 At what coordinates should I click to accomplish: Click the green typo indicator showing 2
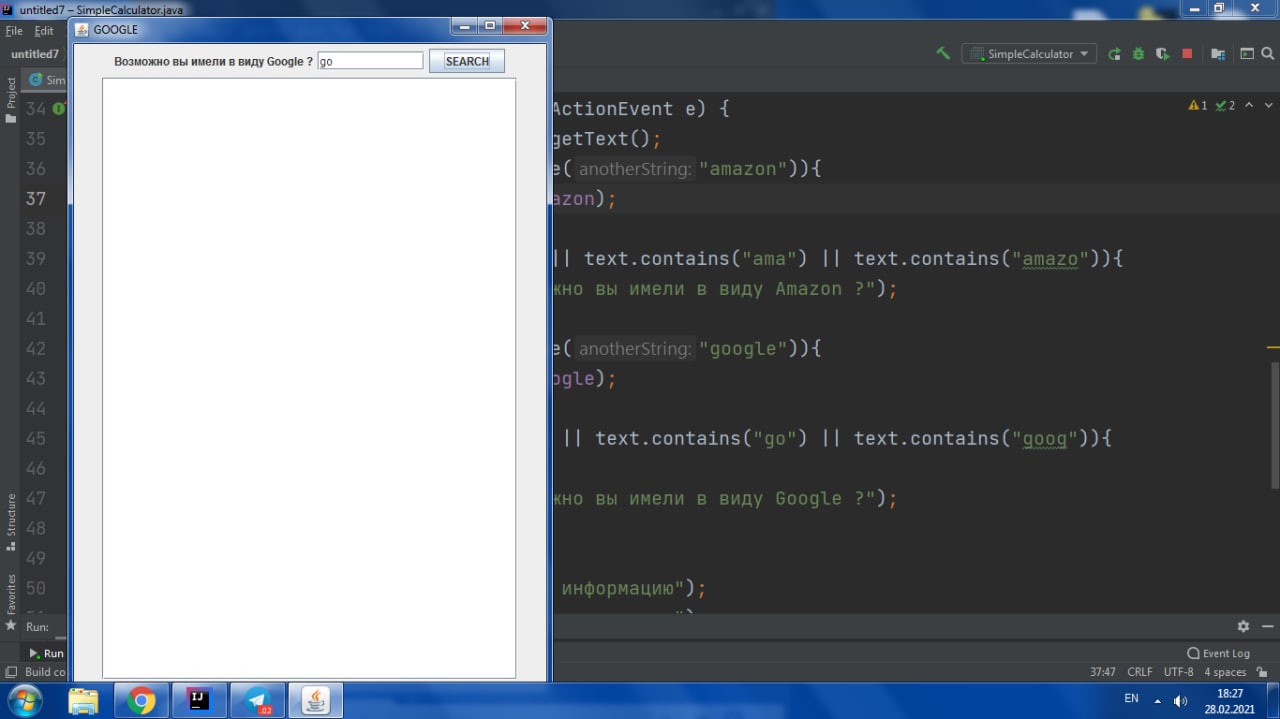tap(1225, 105)
